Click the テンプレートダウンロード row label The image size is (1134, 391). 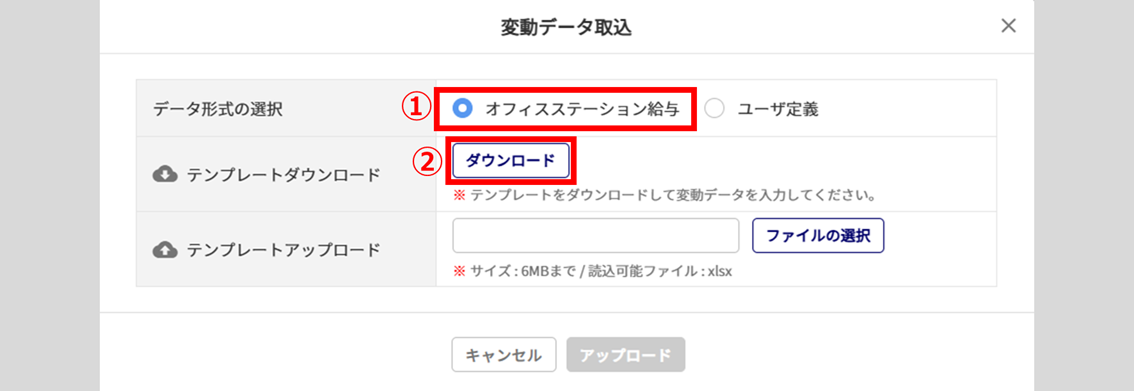284,174
